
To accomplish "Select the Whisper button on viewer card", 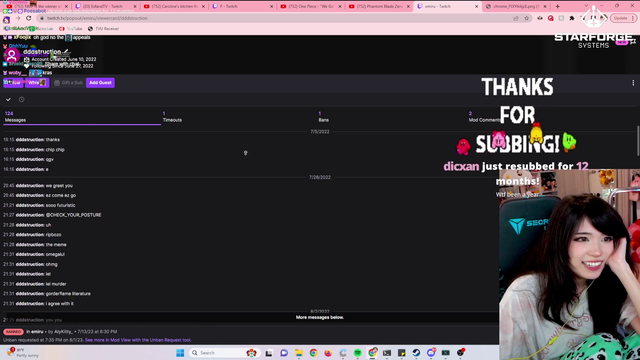I will click(x=37, y=83).
